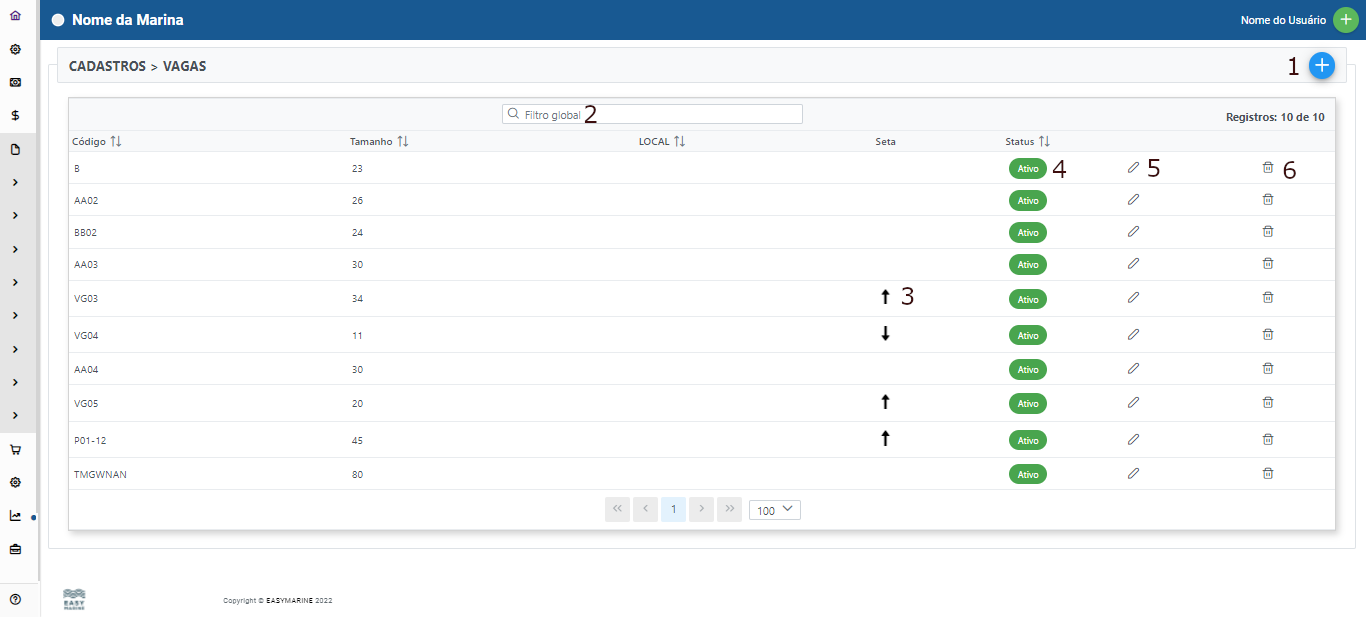Click the shopping cart sidebar icon
Screen dimensions: 1366x617
pyautogui.click(x=15, y=450)
